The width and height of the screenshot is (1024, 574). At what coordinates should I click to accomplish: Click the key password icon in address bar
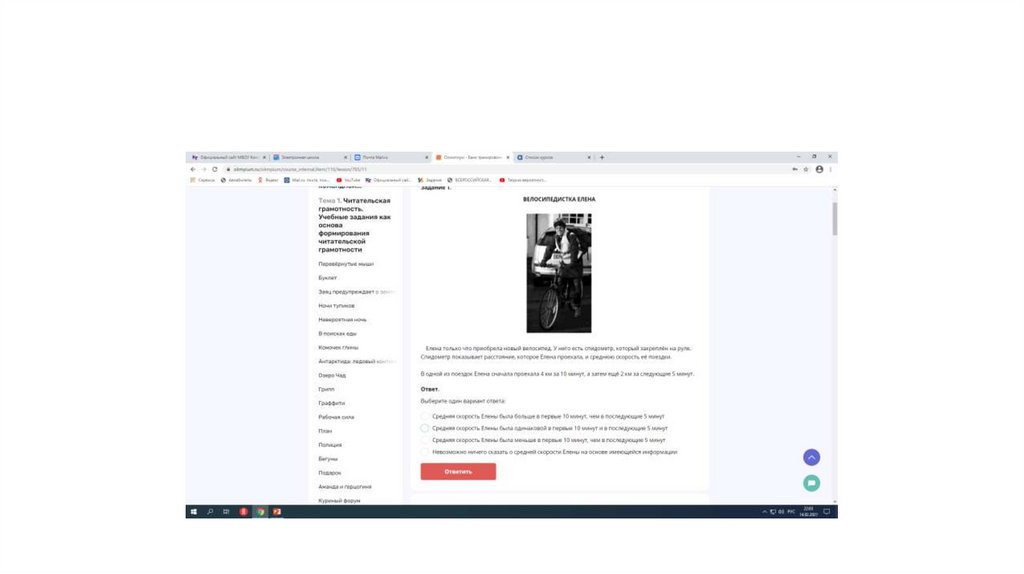tap(795, 169)
